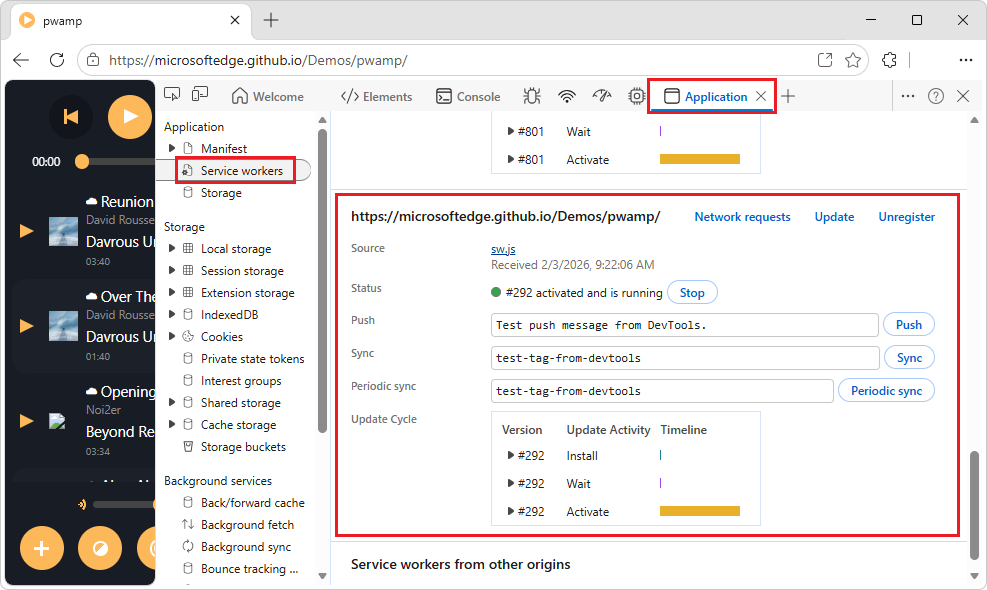Viewport: 987px width, 590px height.
Task: View site information lock icon
Action: point(93,60)
